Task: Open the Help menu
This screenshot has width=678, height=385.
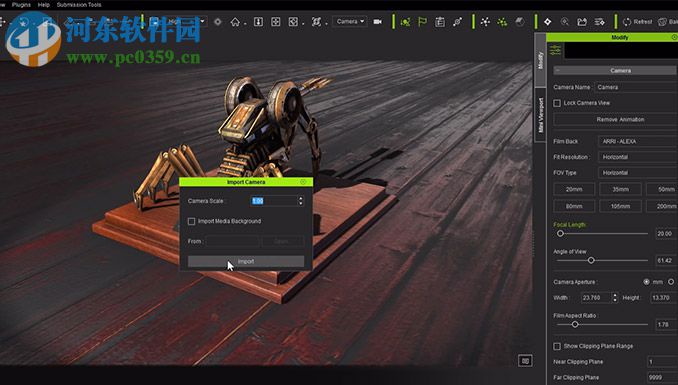Action: (x=44, y=5)
